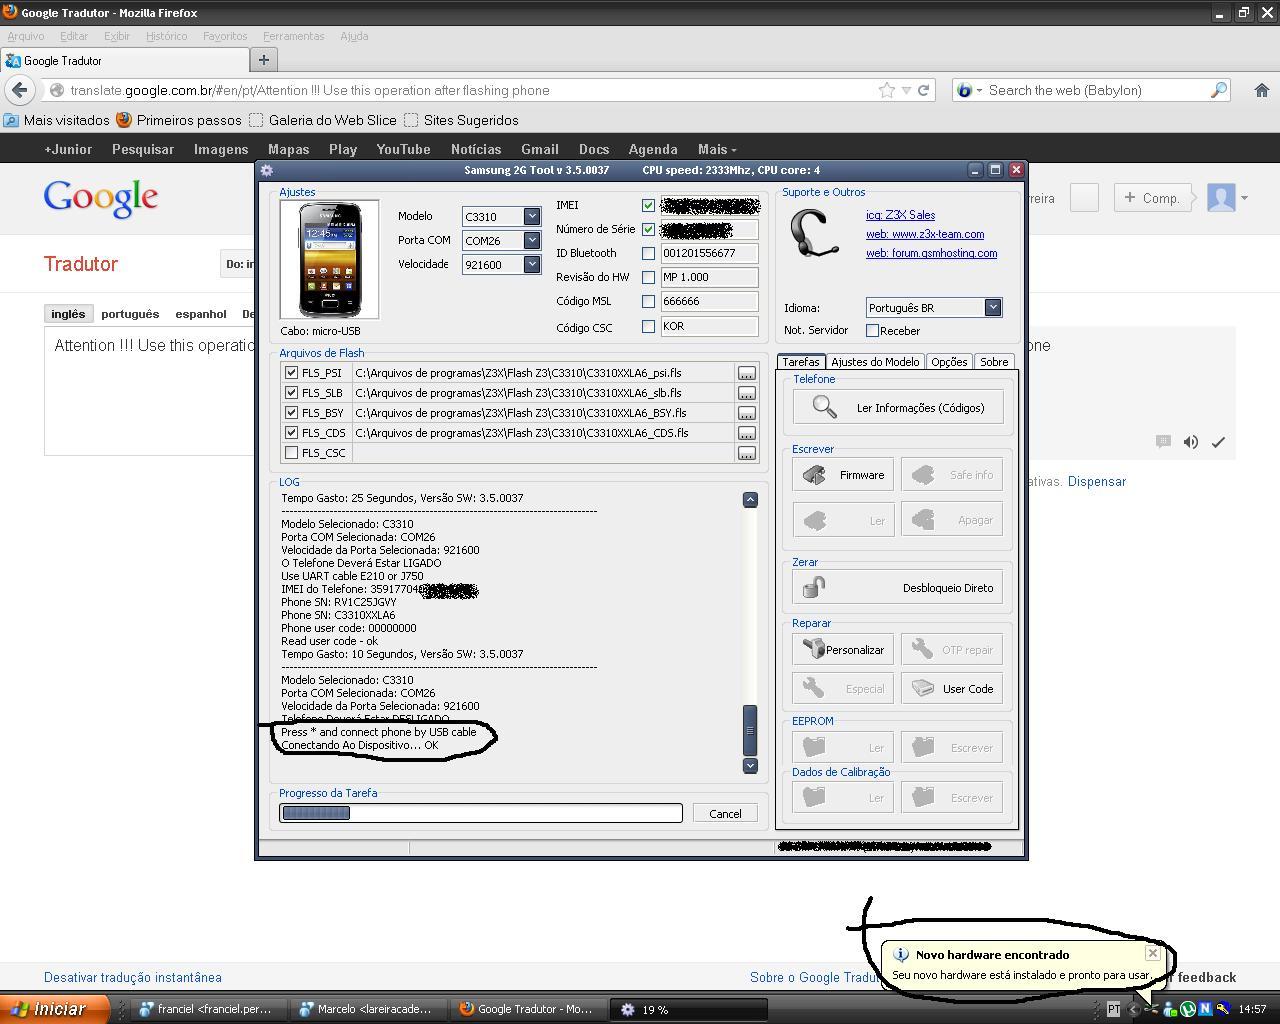Click the icq: Z3X Sales link
Screen dimensions: 1280x1024
tap(900, 215)
